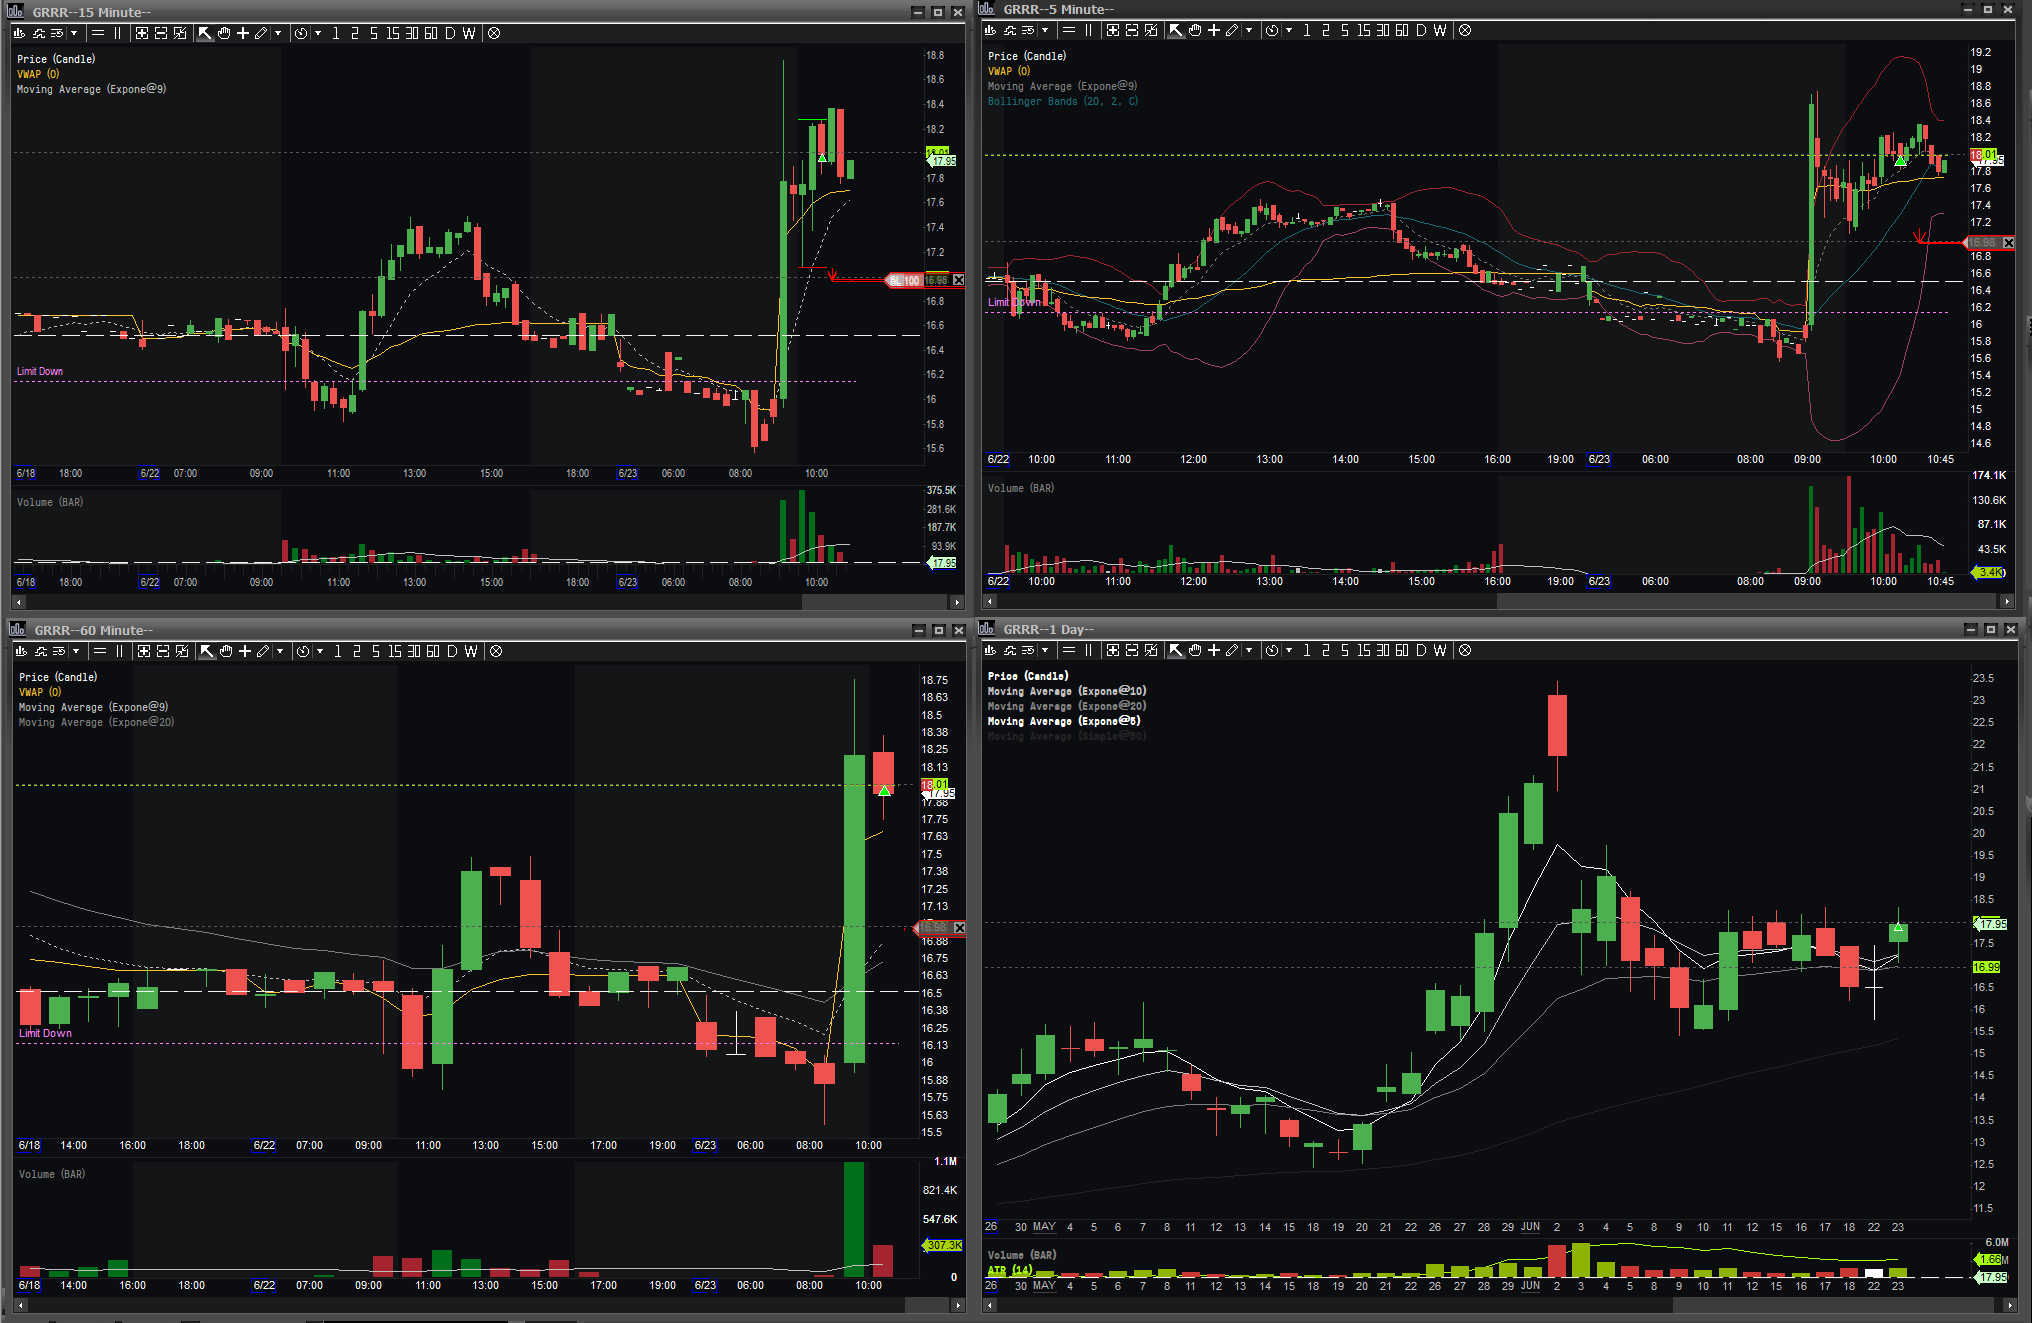Expand clock dropdown arrow in 1 Day toolbar
2032x1323 pixels.
coord(1289,650)
